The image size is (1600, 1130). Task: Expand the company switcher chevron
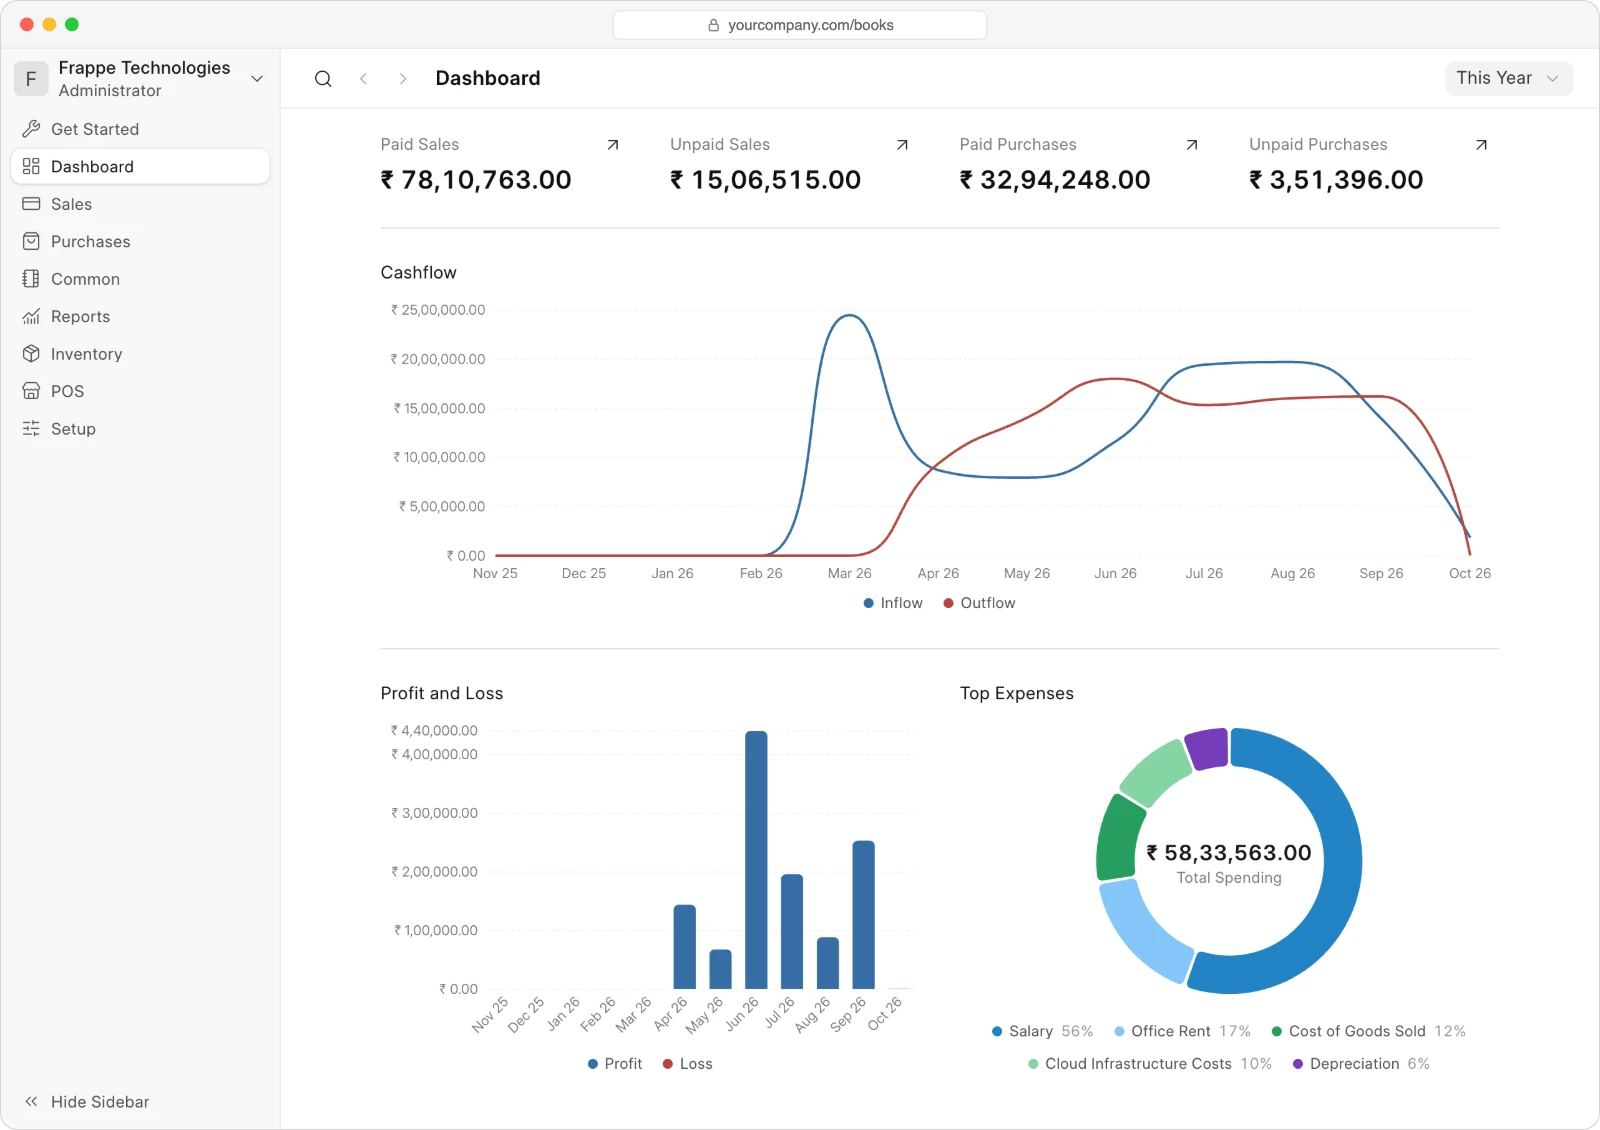click(257, 79)
